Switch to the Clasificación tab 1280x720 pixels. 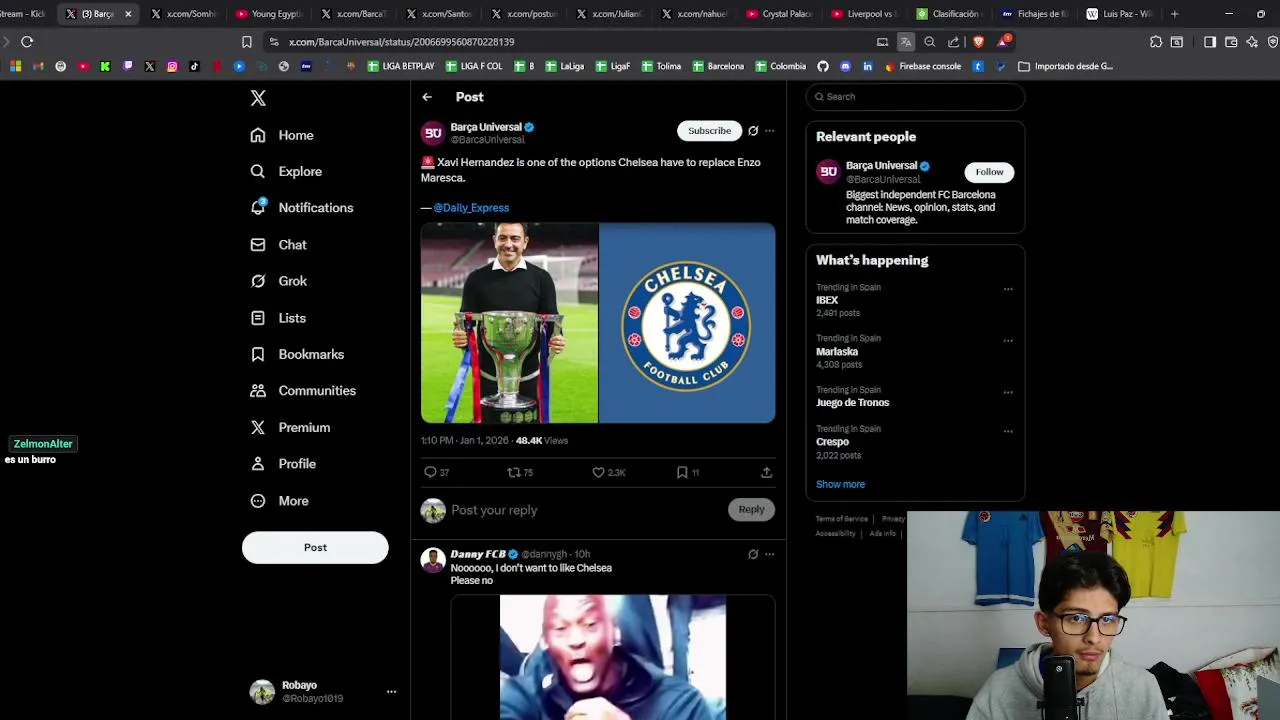point(949,14)
